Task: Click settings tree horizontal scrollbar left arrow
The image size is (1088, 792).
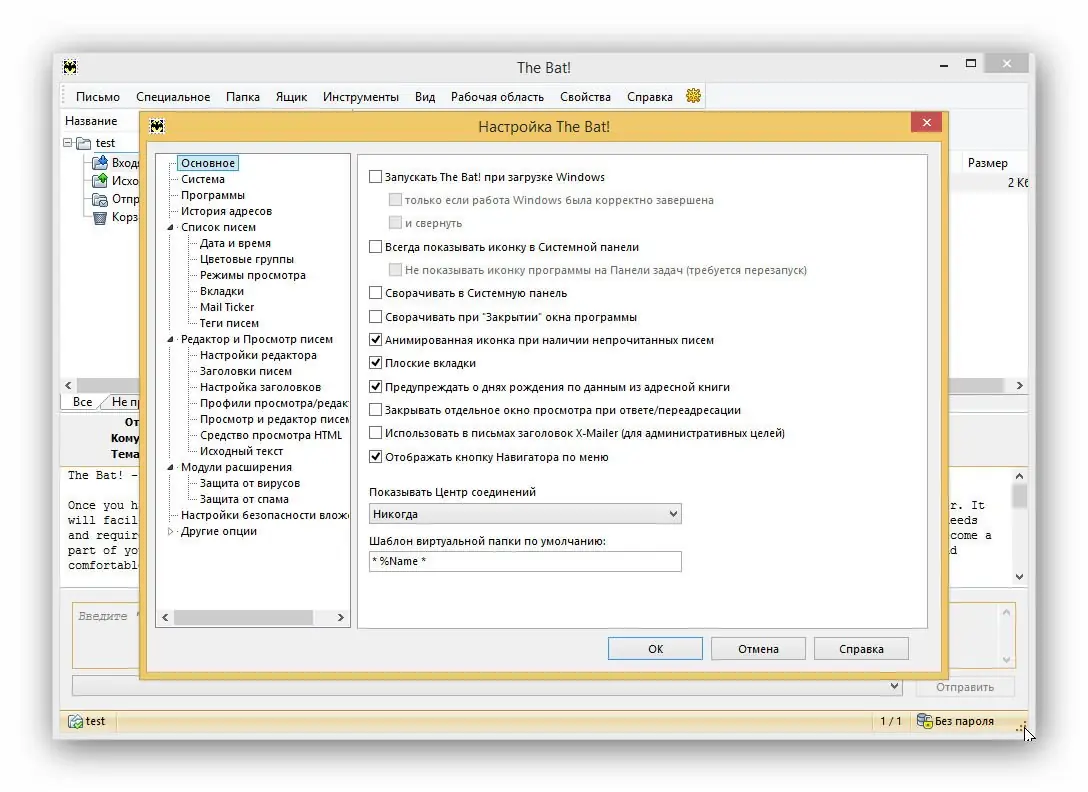Action: 165,617
